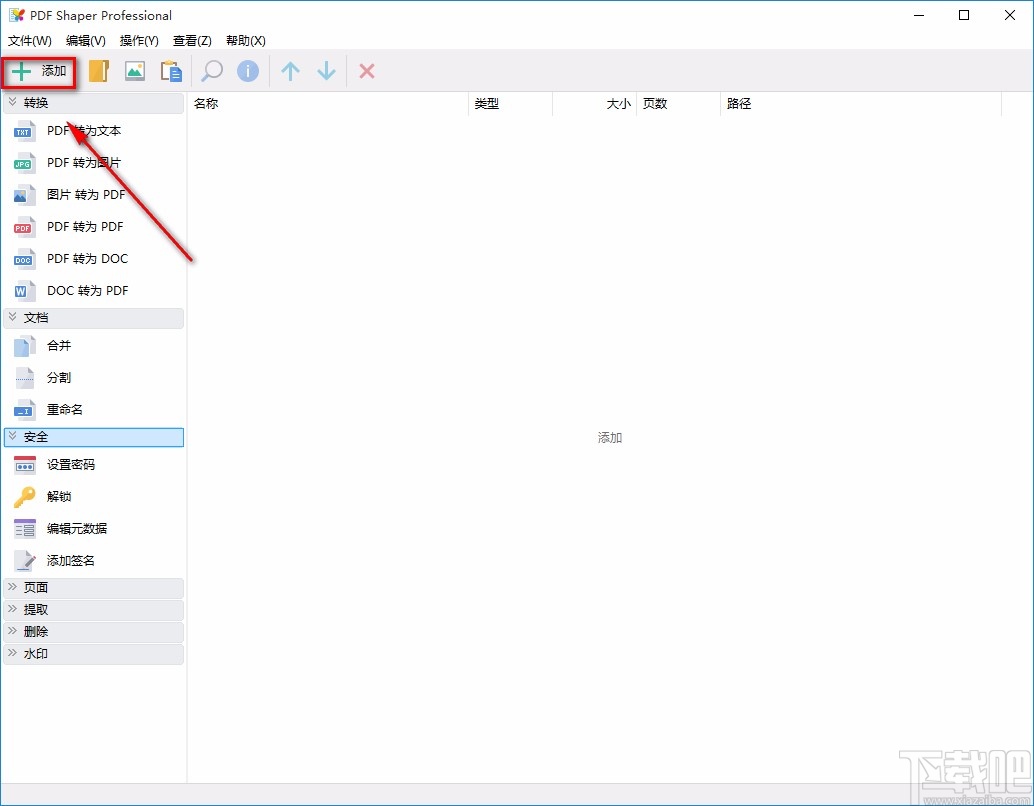Click the DOC icon for PDF 转为 DOC
This screenshot has height=806, width=1034.
24,259
